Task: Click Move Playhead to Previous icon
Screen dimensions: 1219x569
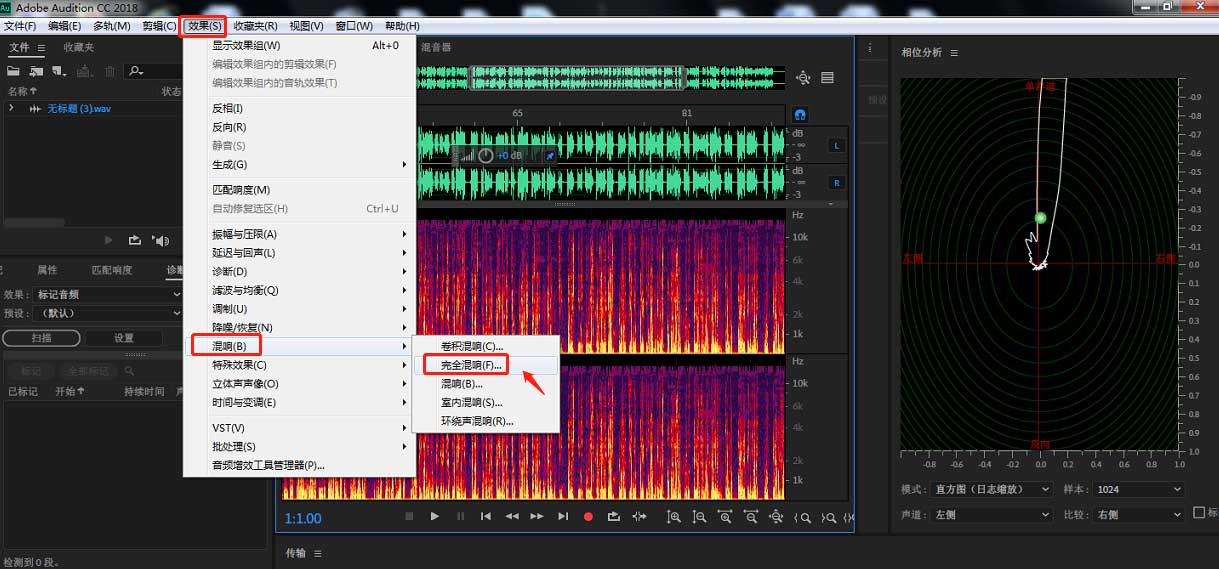Action: pyautogui.click(x=486, y=516)
